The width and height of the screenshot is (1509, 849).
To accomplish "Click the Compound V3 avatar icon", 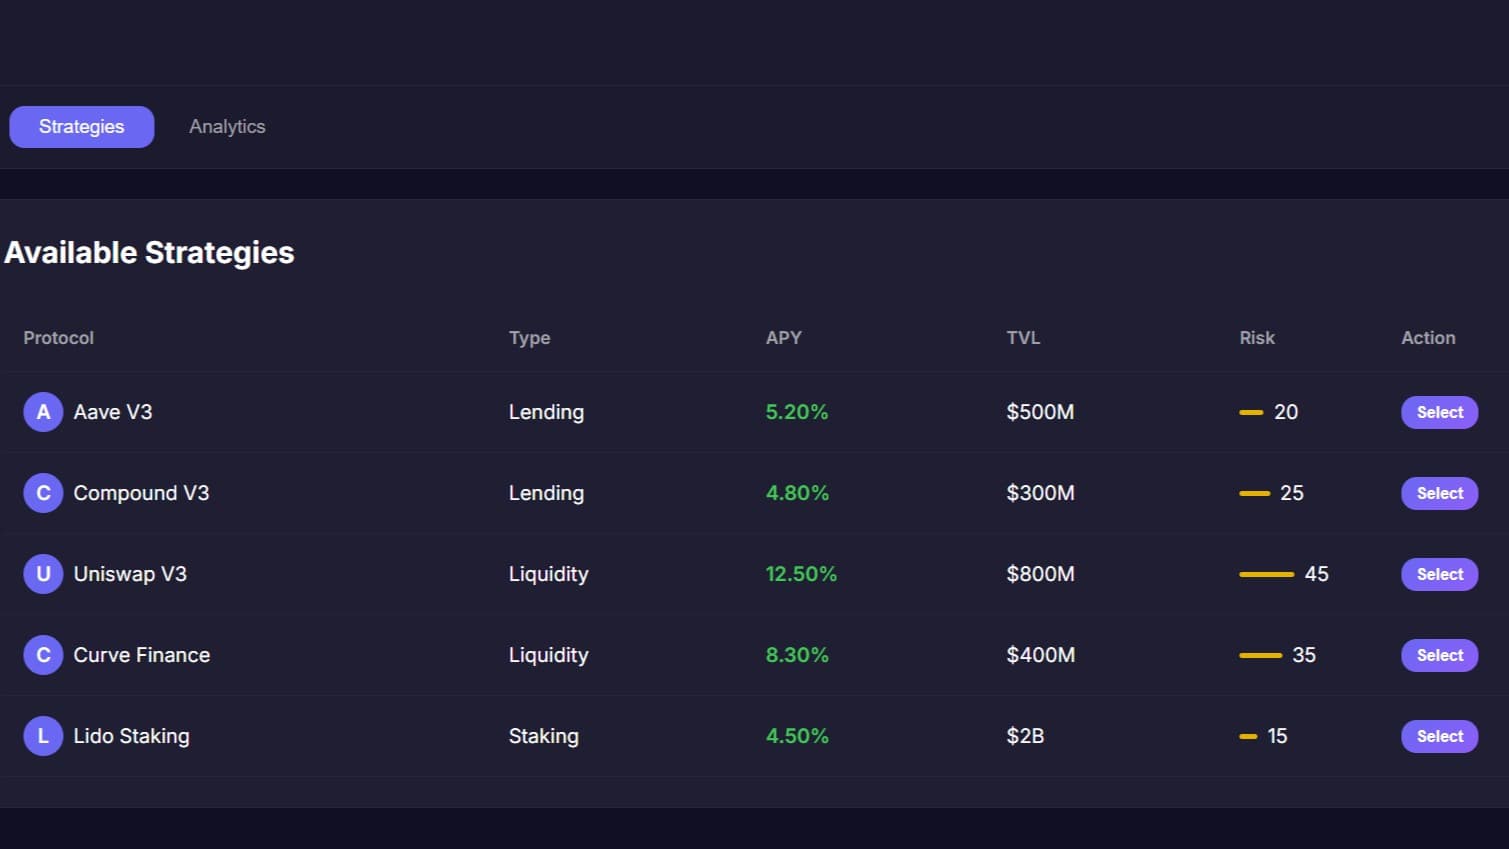I will (43, 493).
